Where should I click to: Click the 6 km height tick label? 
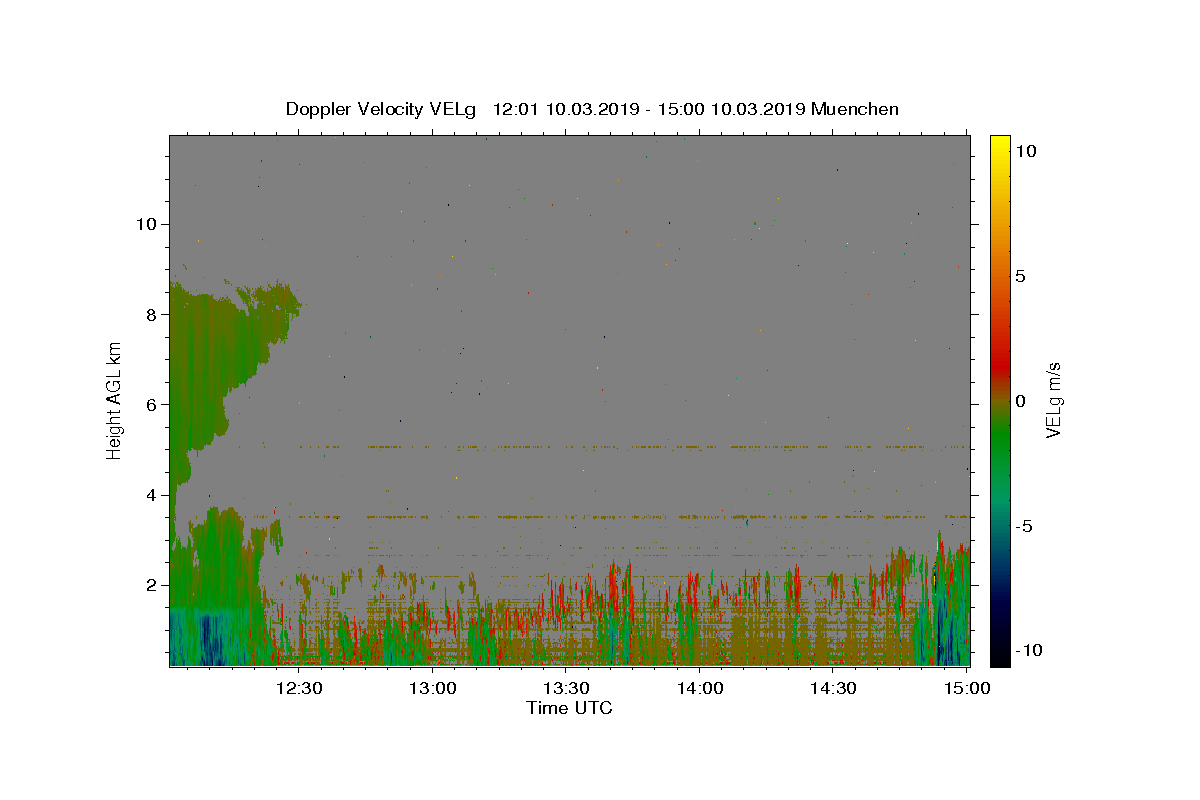150,404
